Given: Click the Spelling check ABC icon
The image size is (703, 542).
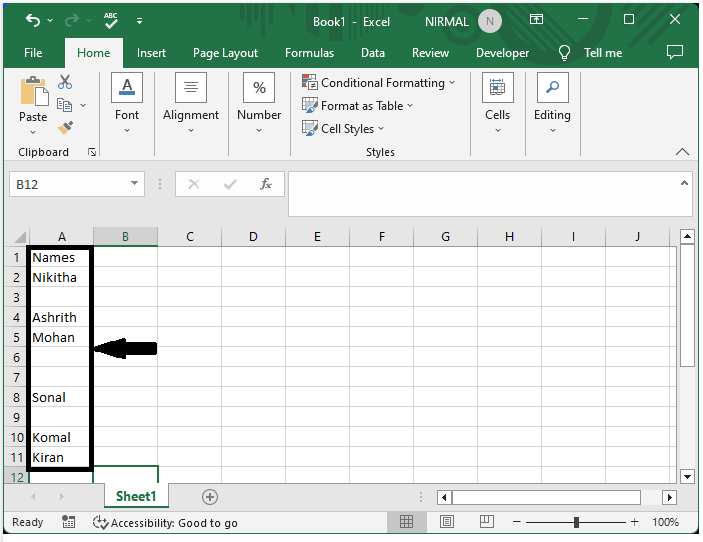Looking at the screenshot, I should (111, 20).
